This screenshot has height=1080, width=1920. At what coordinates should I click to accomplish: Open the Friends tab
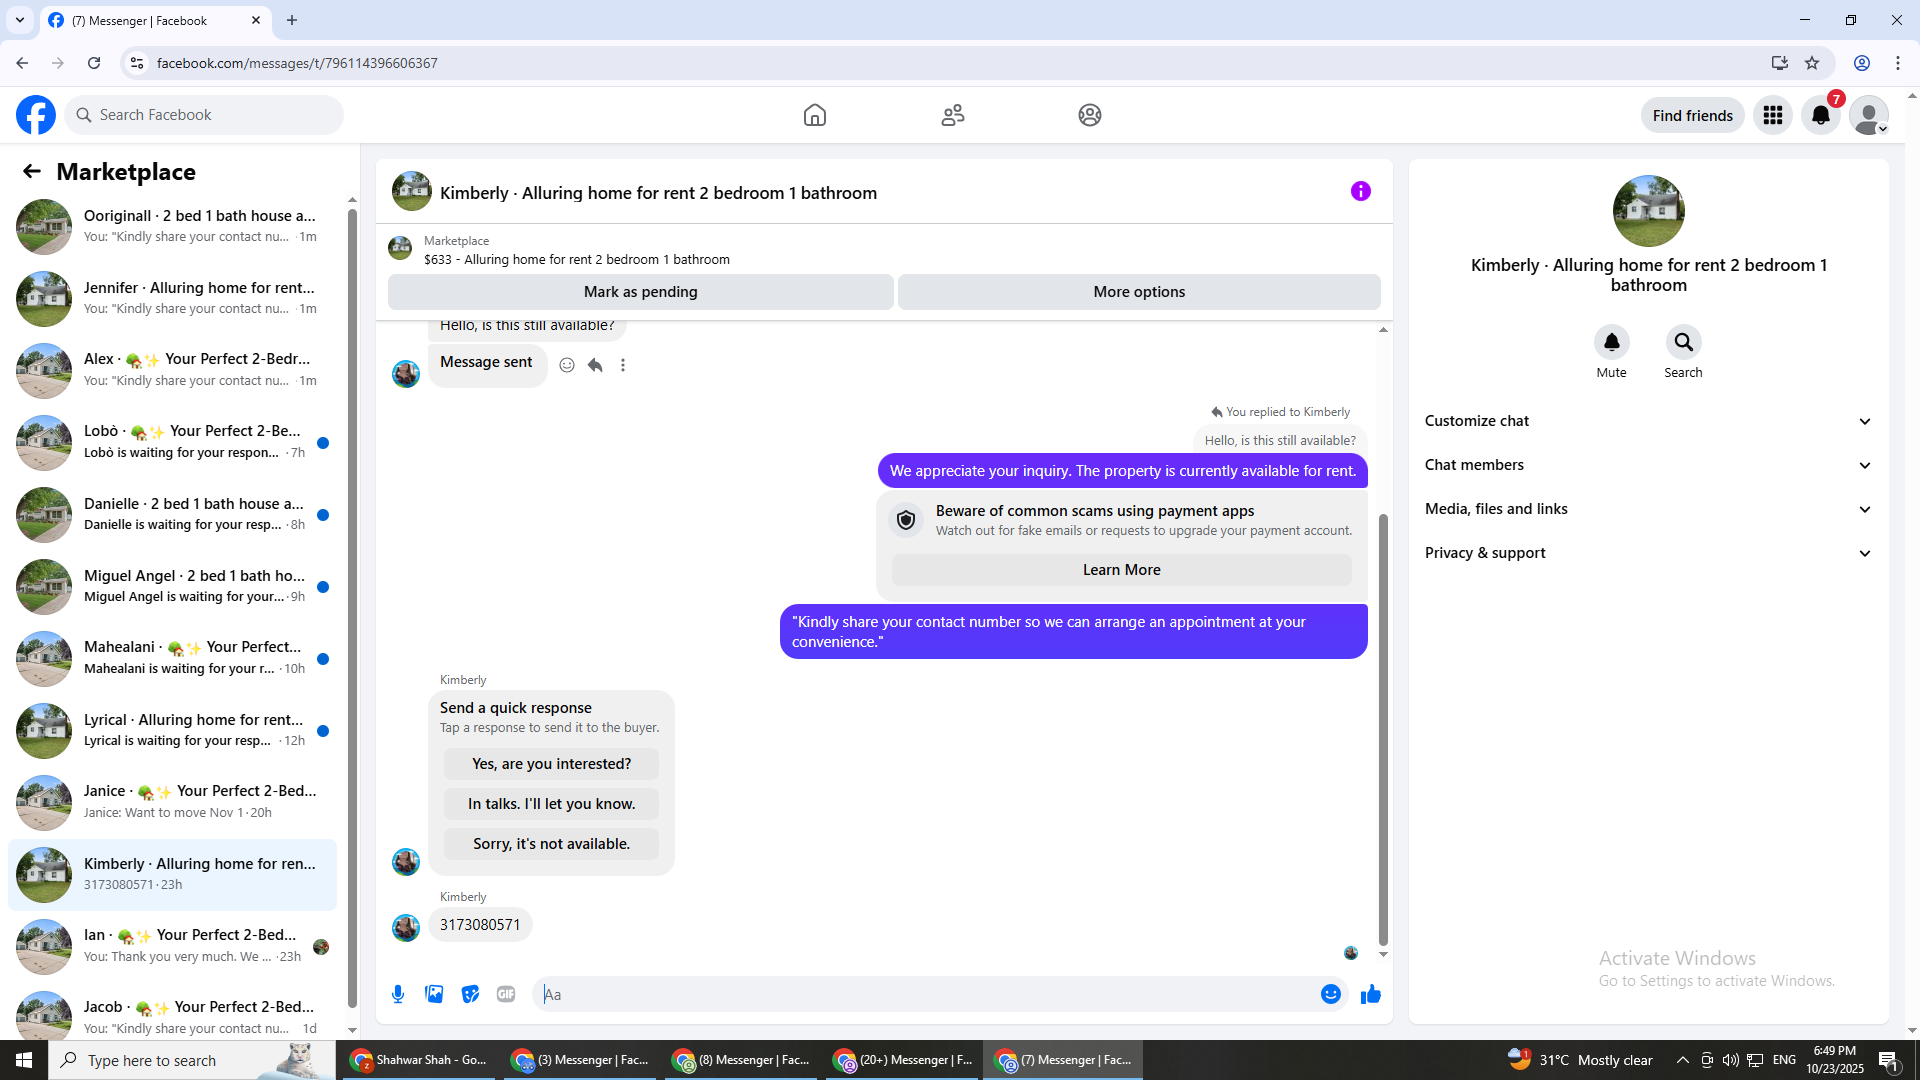(x=952, y=115)
